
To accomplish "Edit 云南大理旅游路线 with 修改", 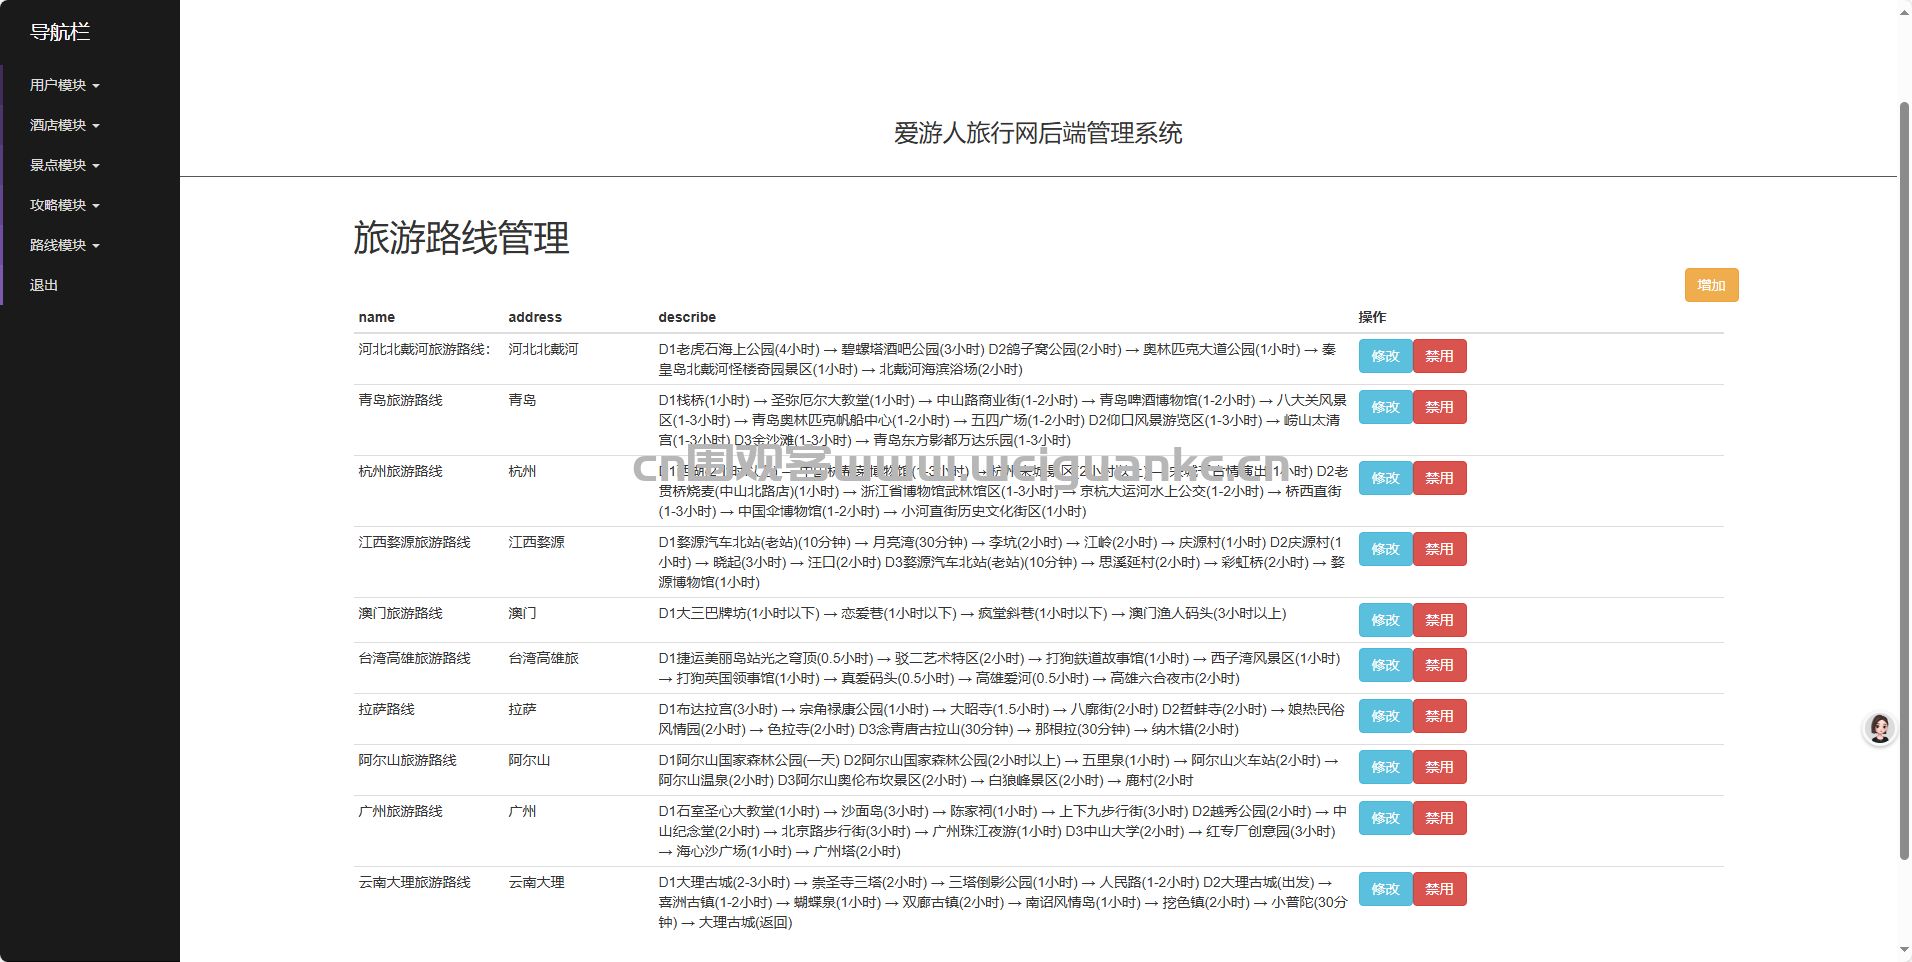I will click(1385, 889).
